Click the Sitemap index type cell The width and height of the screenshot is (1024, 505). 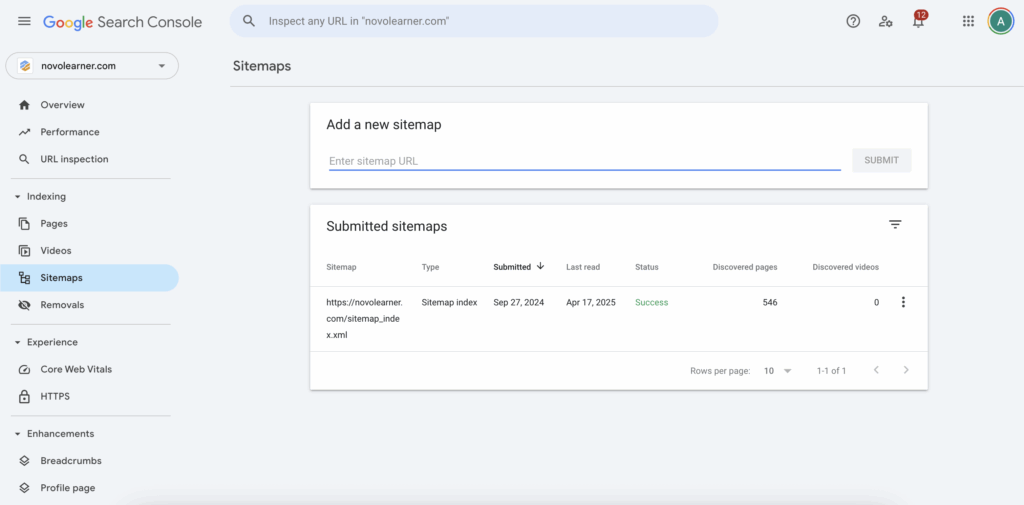tap(449, 302)
